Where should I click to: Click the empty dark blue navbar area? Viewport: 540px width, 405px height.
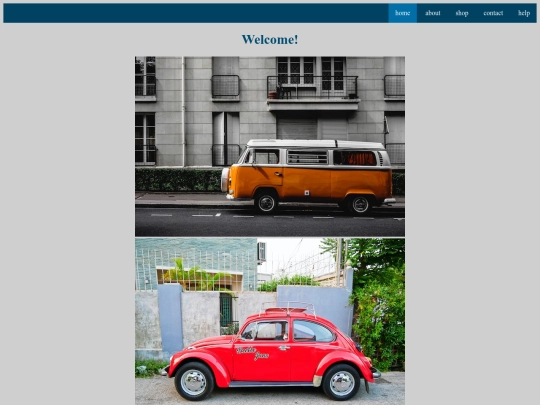click(196, 13)
